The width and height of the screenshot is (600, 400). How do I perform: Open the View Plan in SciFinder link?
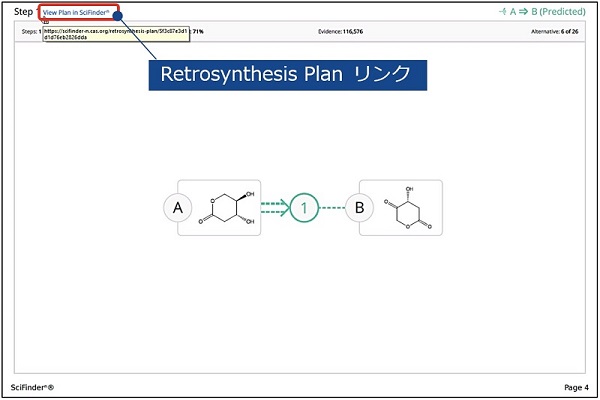(76, 13)
